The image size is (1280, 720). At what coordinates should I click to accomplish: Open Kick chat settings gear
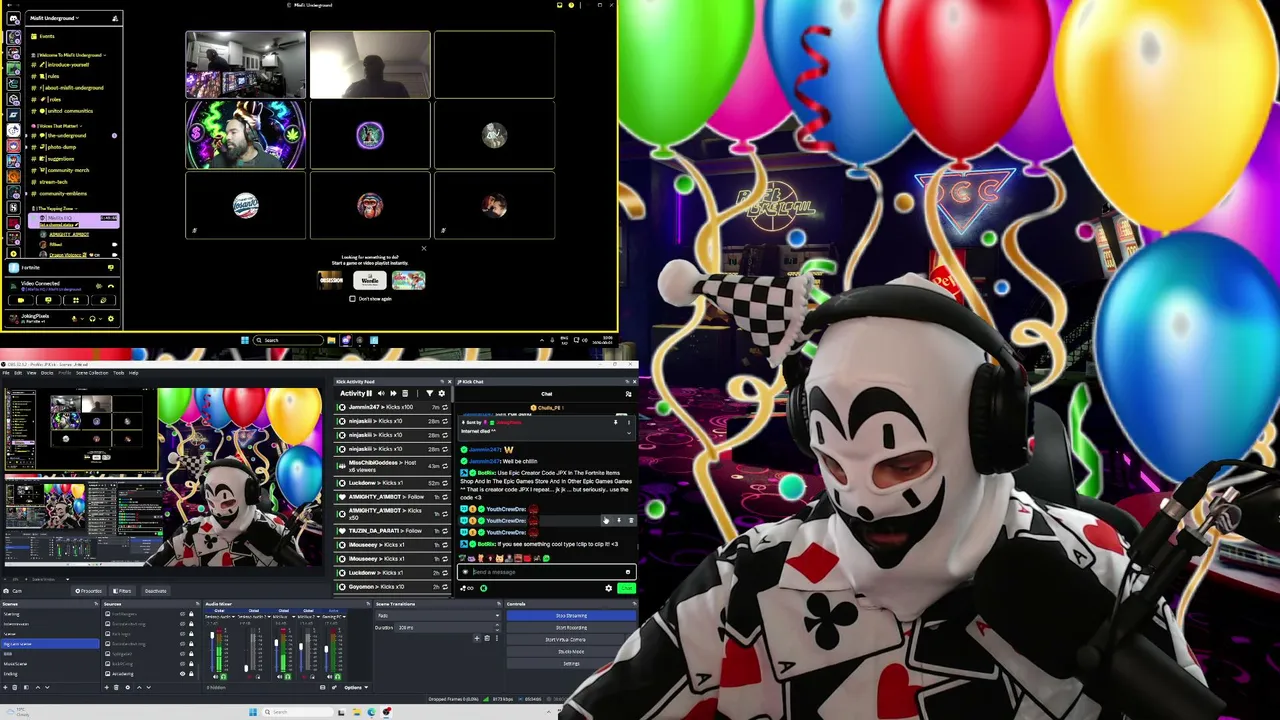coord(608,588)
